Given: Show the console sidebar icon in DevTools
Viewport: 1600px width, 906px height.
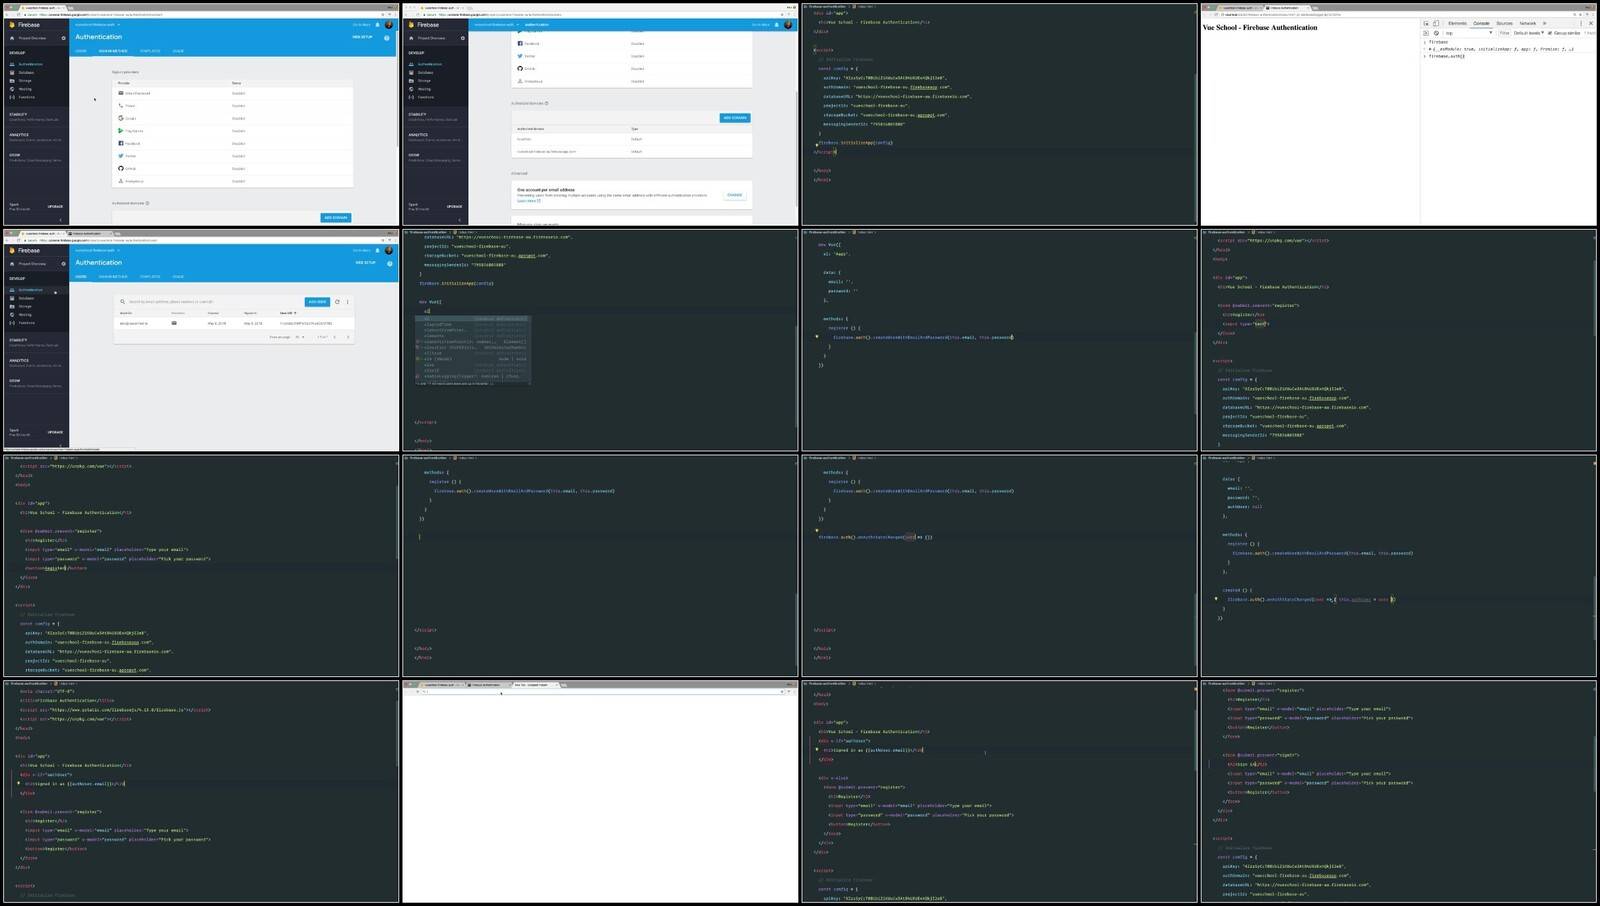Looking at the screenshot, I should (x=1426, y=33).
